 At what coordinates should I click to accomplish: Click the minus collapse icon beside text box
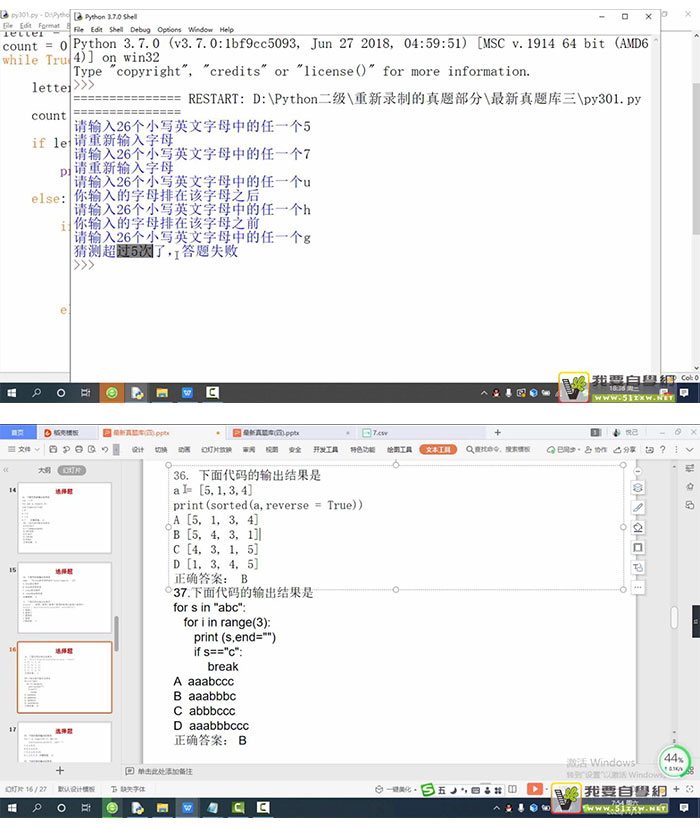(638, 471)
